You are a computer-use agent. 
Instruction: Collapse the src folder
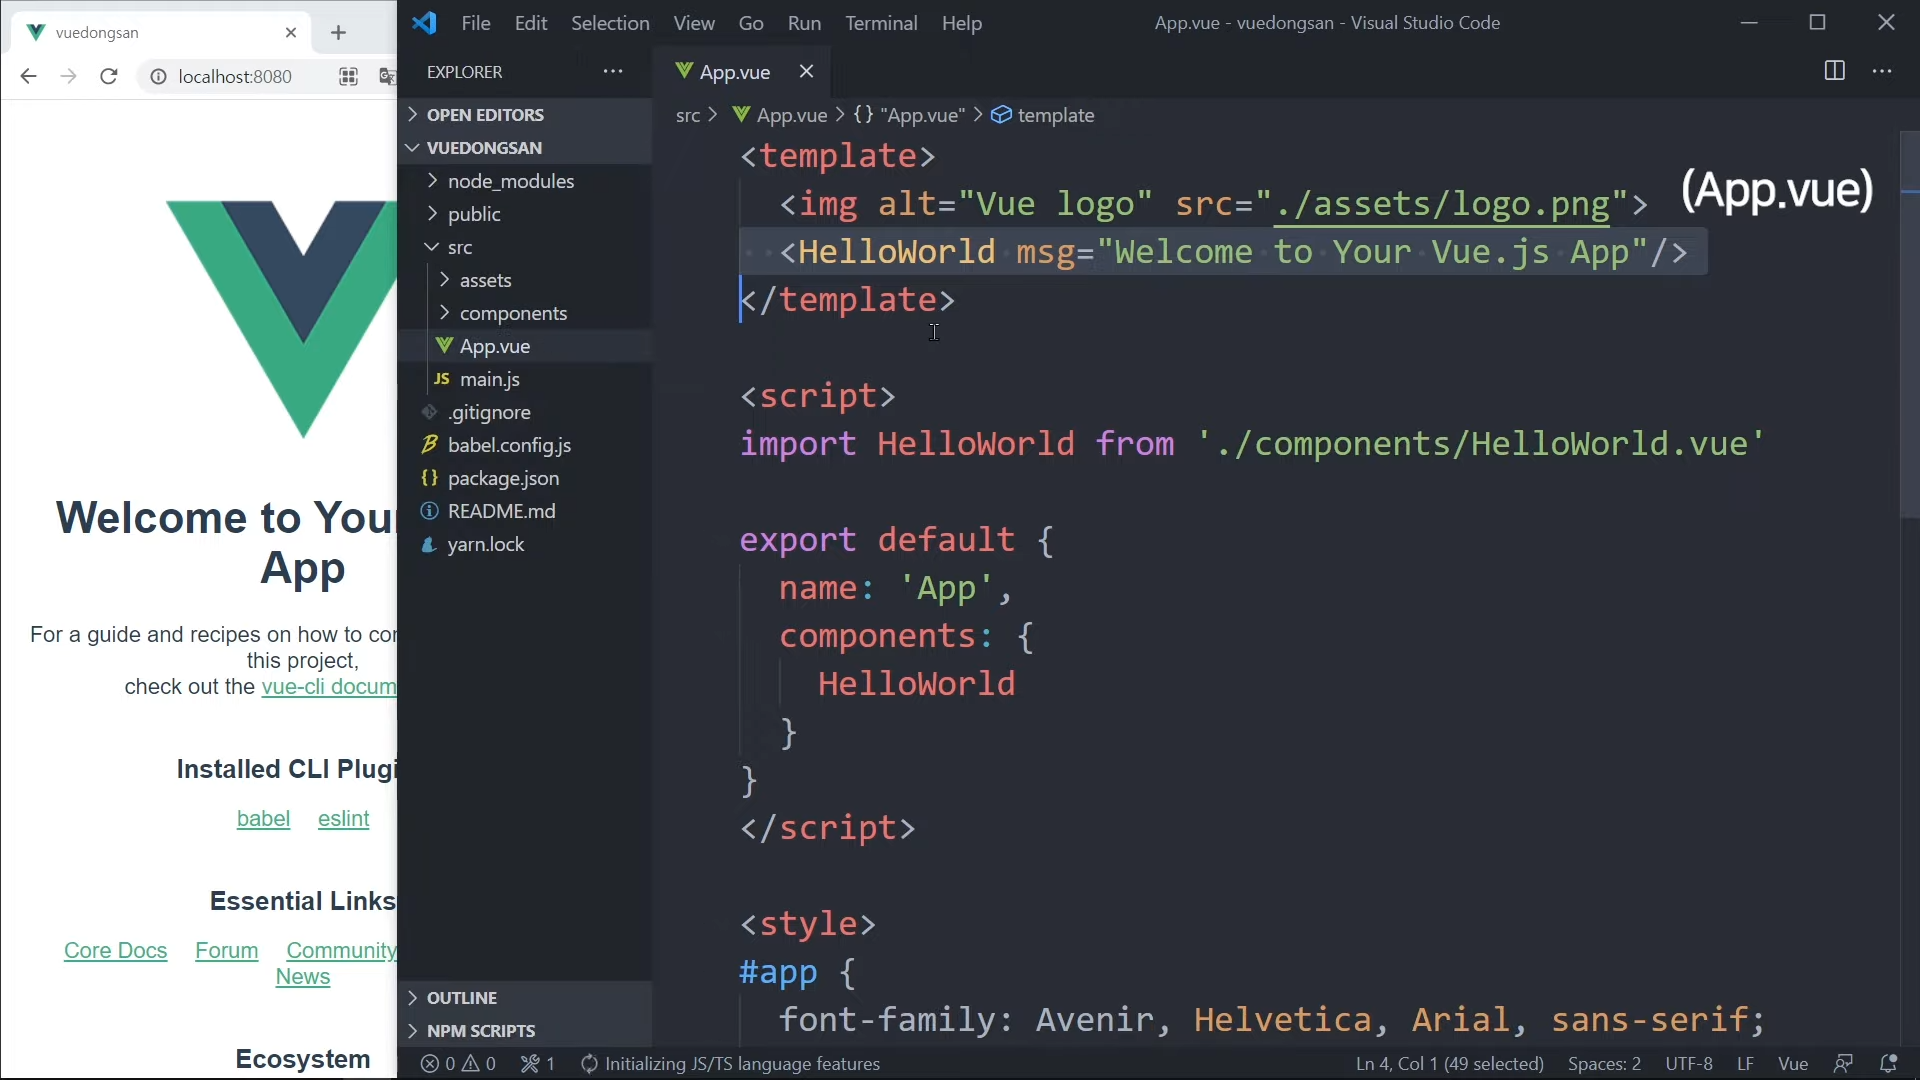coord(459,247)
